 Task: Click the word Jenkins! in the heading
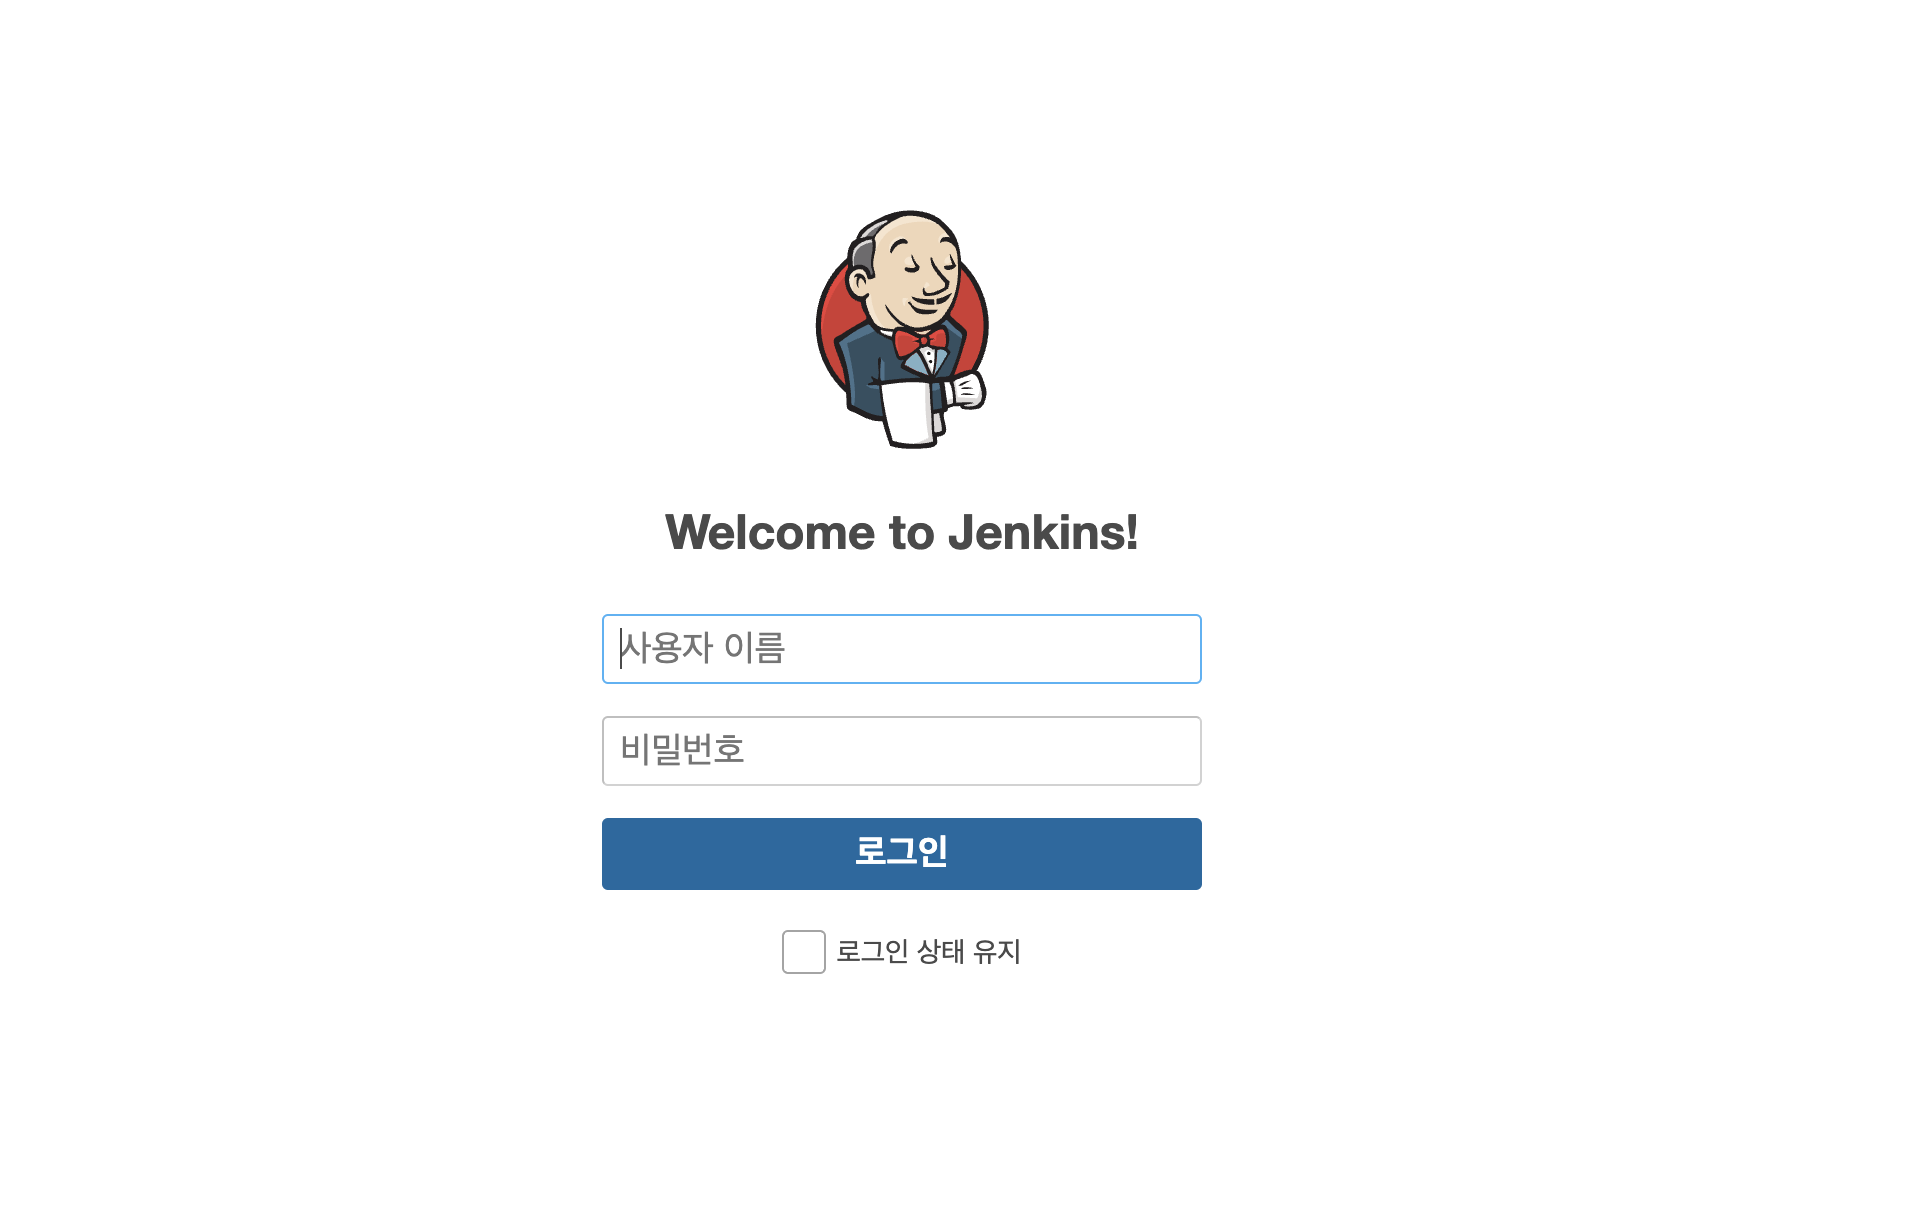(x=1043, y=532)
